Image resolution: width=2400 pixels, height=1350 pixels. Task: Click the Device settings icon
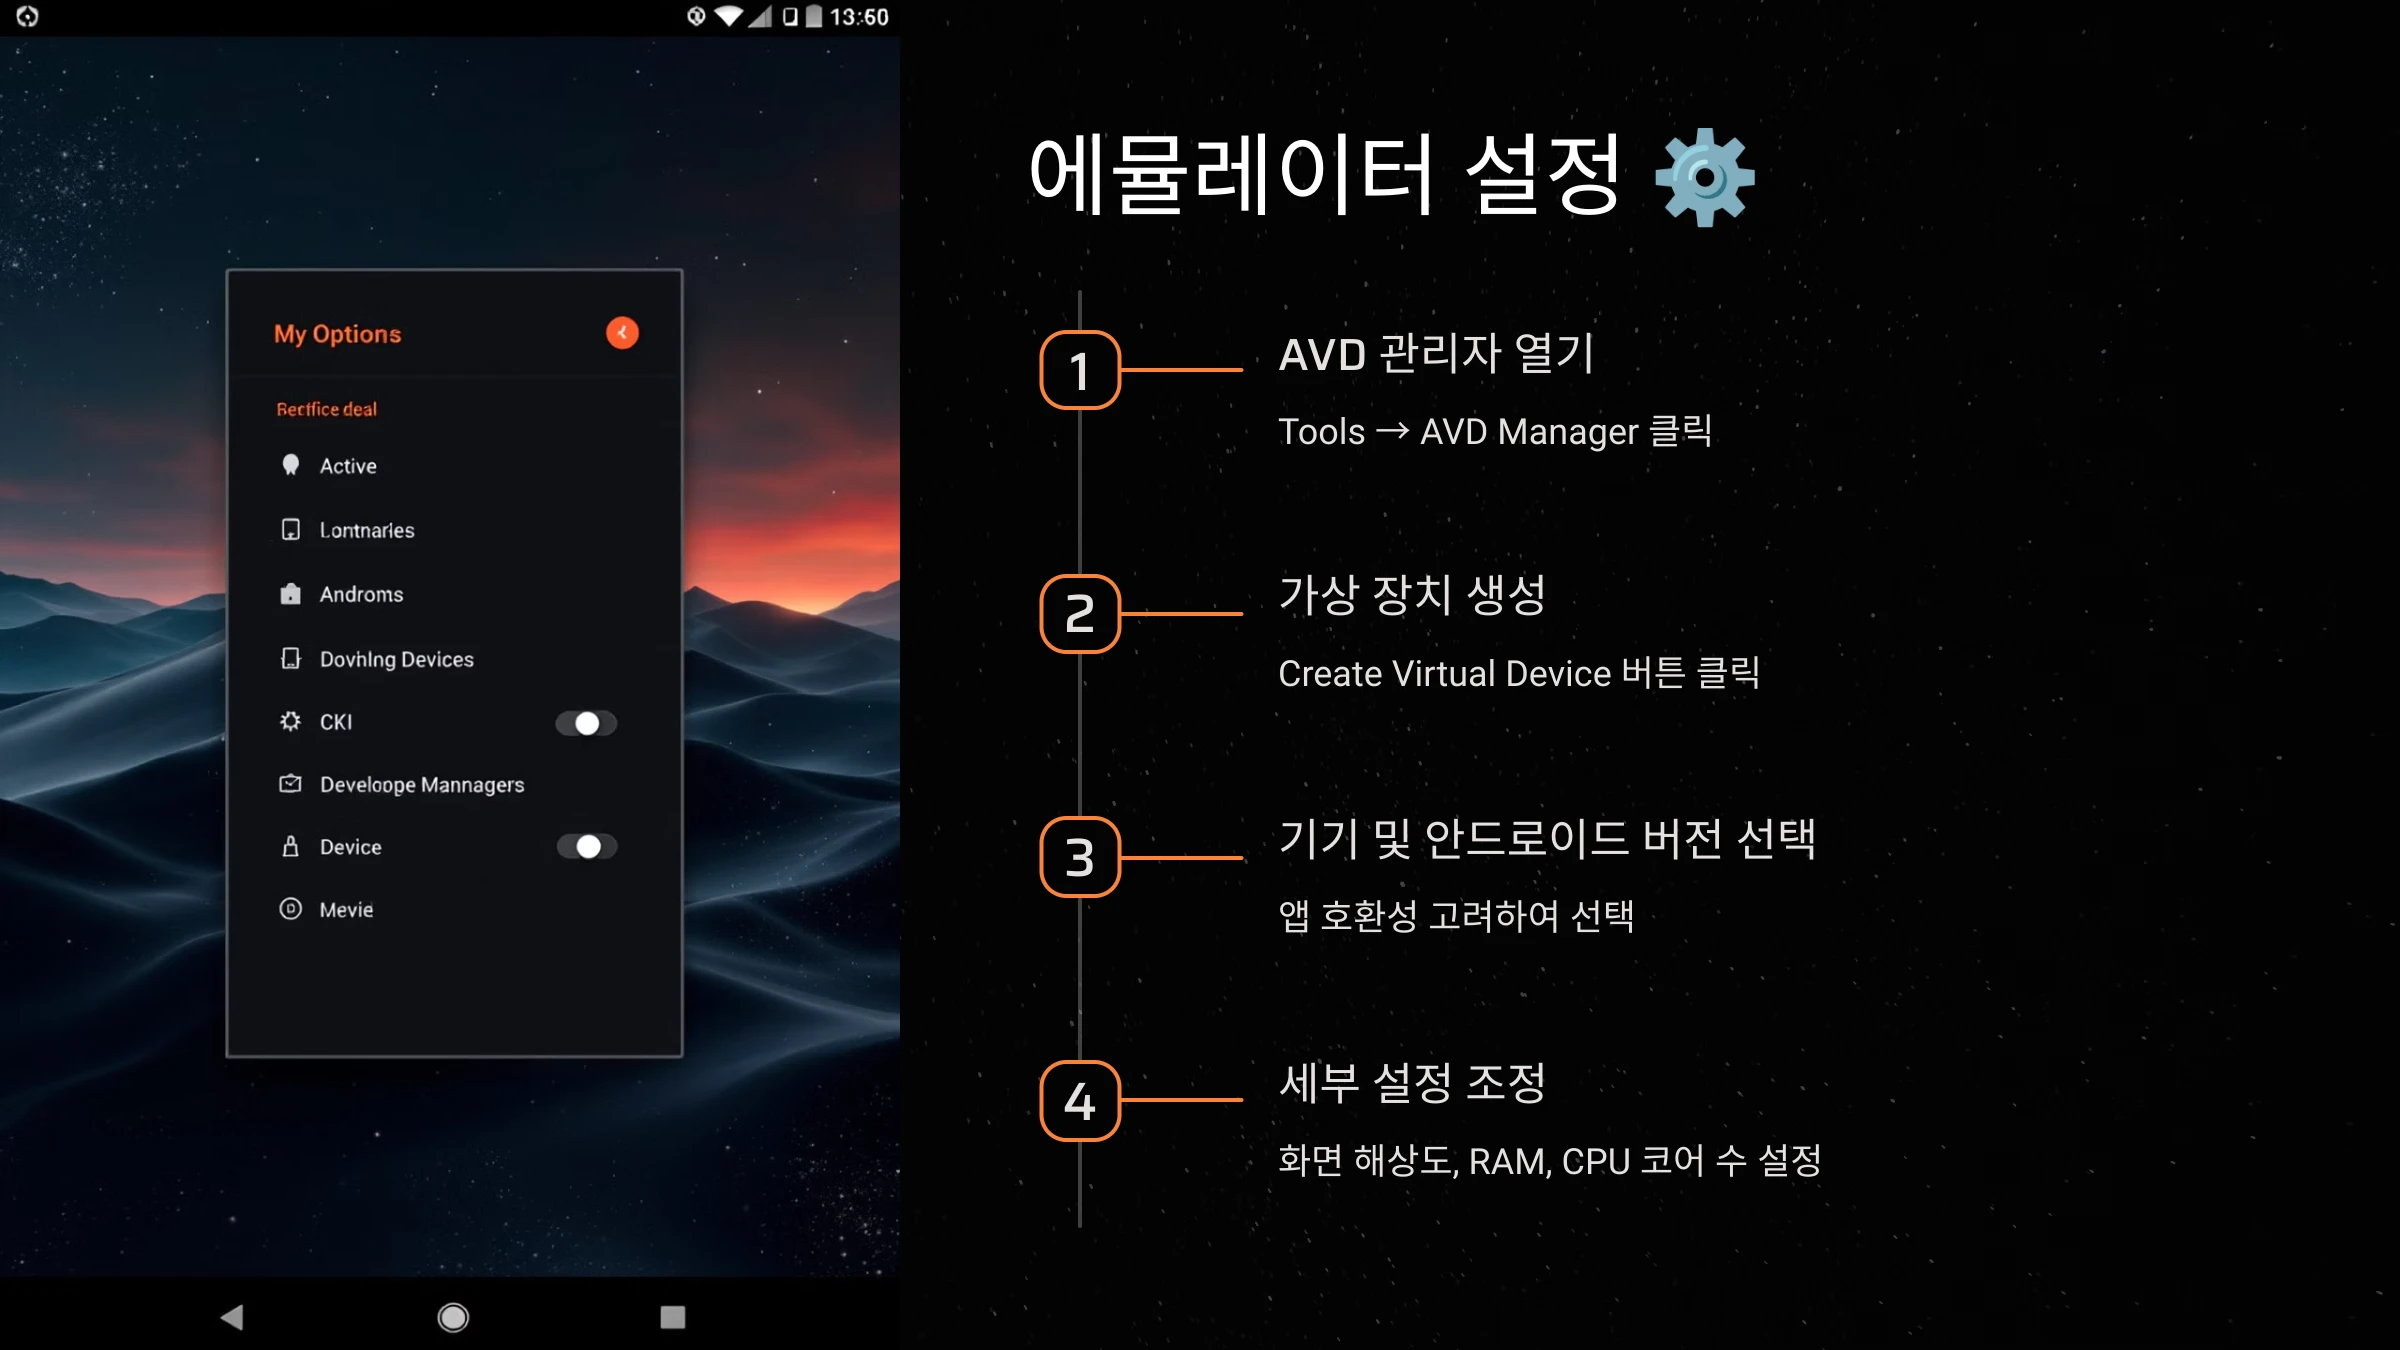point(288,846)
